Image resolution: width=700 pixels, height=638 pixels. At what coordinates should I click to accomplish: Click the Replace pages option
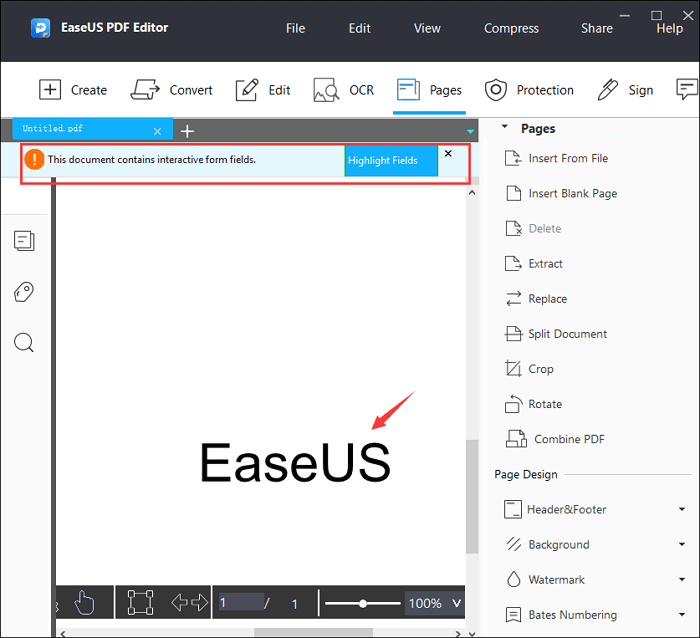[536, 299]
